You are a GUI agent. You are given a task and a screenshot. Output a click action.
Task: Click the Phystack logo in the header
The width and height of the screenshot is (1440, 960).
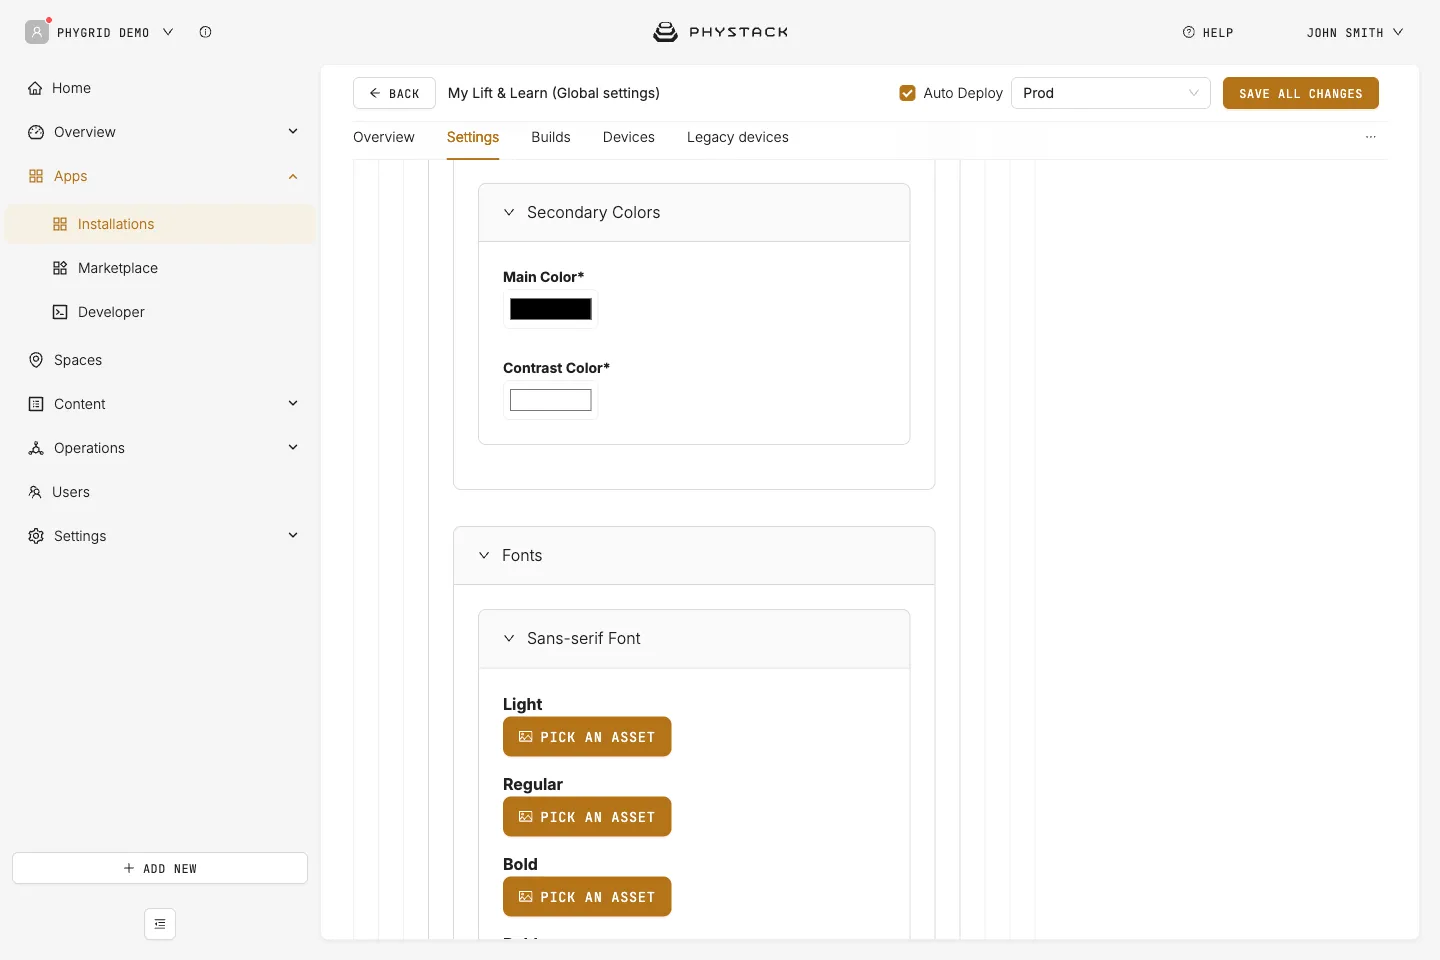pos(721,32)
